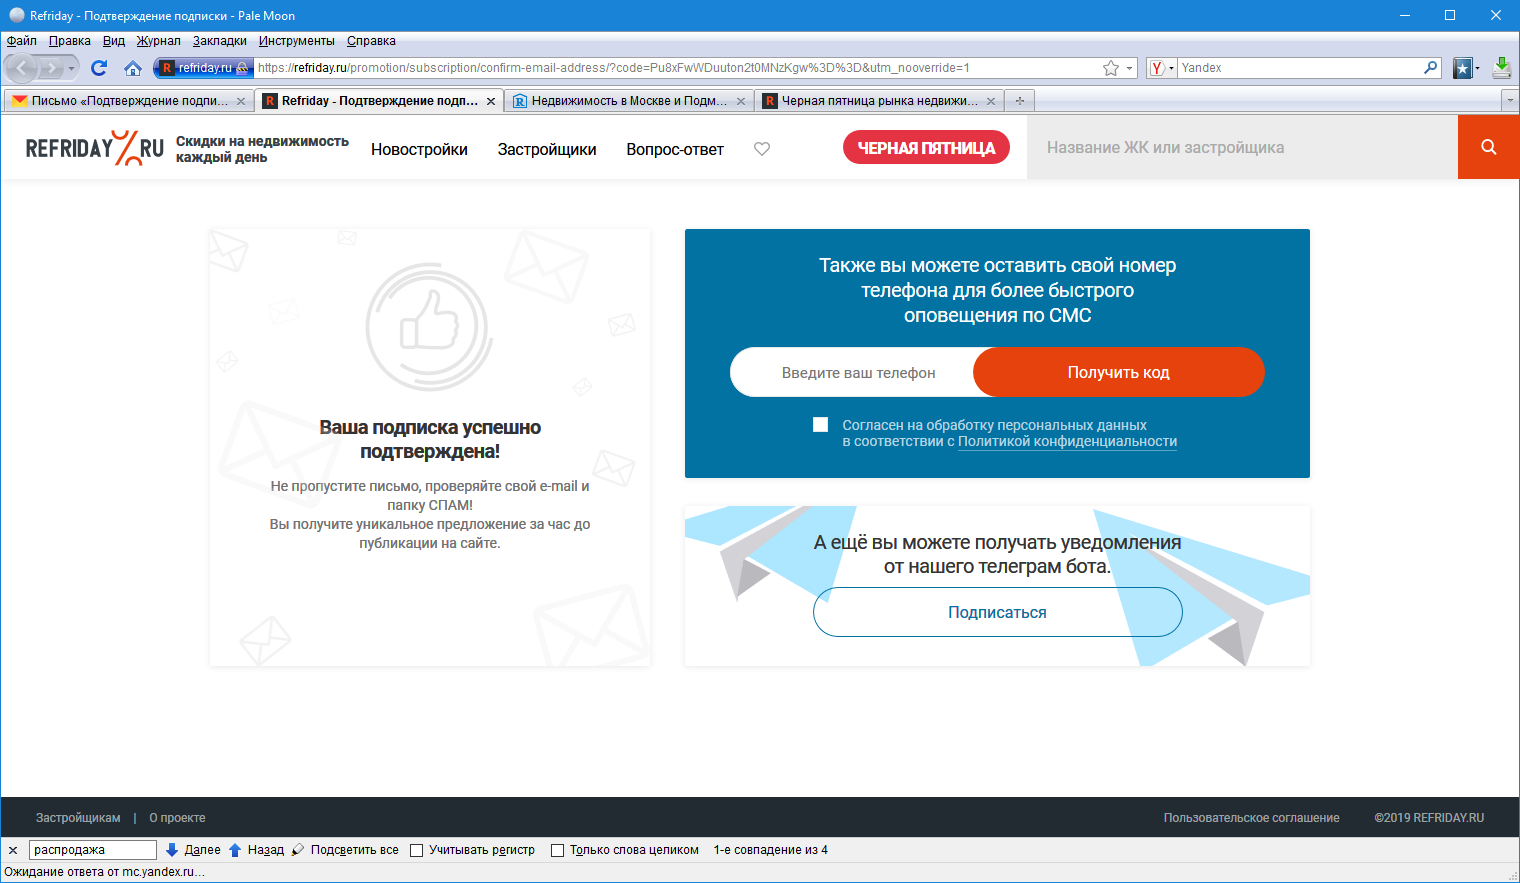Close the Черная пятница tab
1520x883 pixels.
[991, 101]
